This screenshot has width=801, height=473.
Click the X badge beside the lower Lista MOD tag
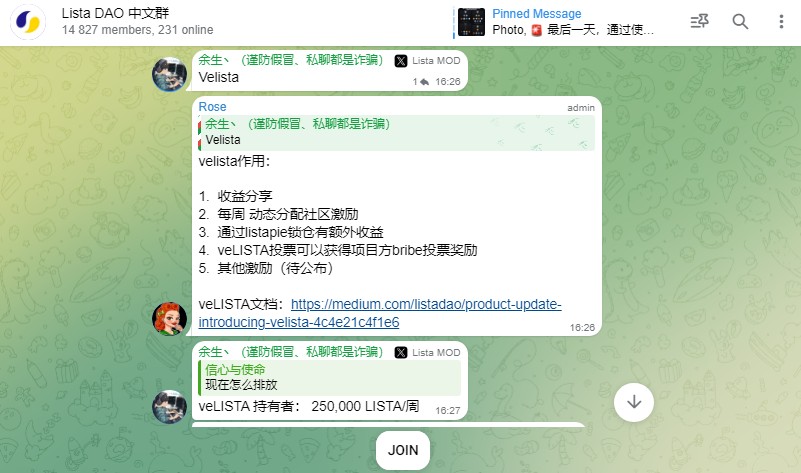coord(401,352)
